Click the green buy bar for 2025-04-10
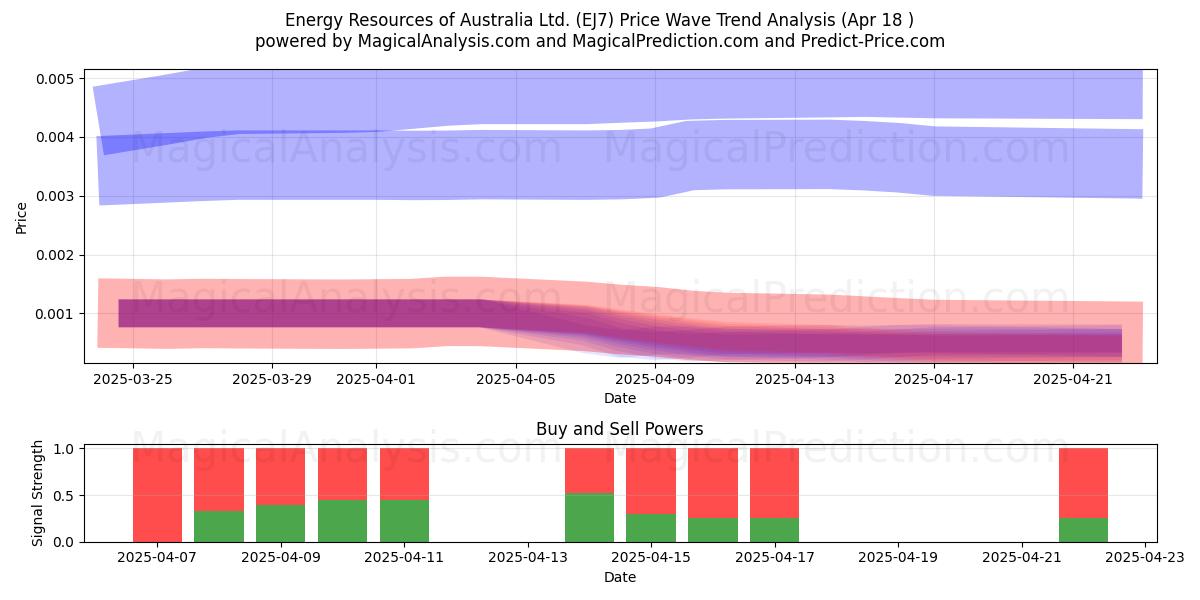This screenshot has width=1200, height=600. 342,521
